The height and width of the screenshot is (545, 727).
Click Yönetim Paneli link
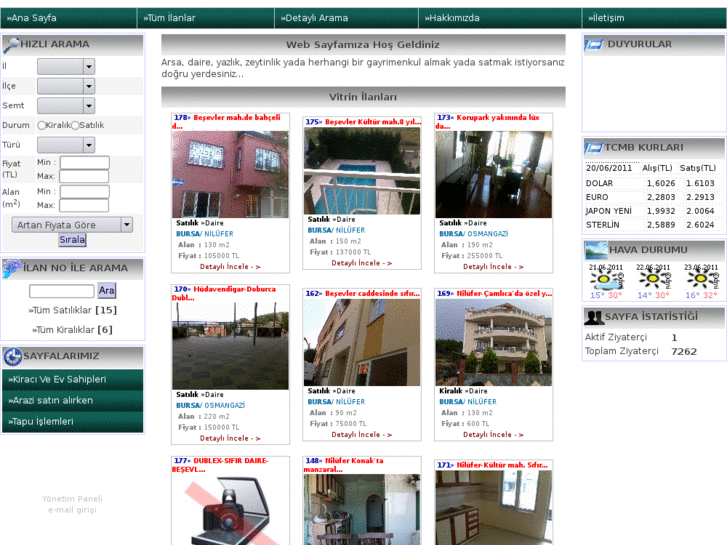[72, 499]
